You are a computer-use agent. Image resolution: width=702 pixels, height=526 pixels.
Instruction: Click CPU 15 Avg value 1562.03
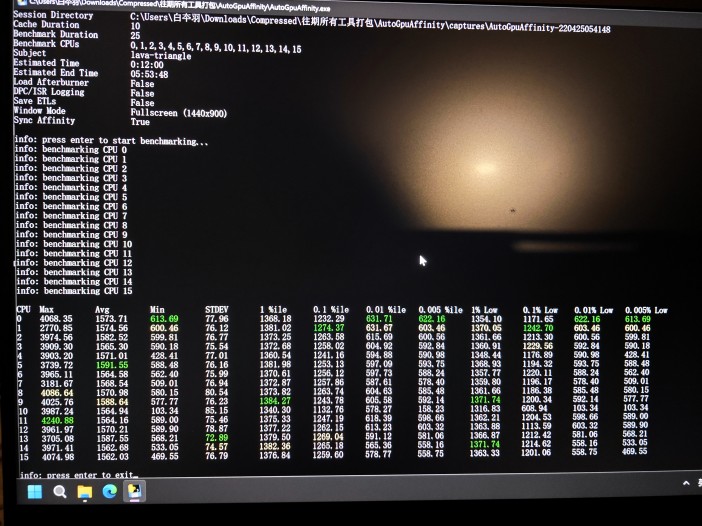[x=113, y=457]
